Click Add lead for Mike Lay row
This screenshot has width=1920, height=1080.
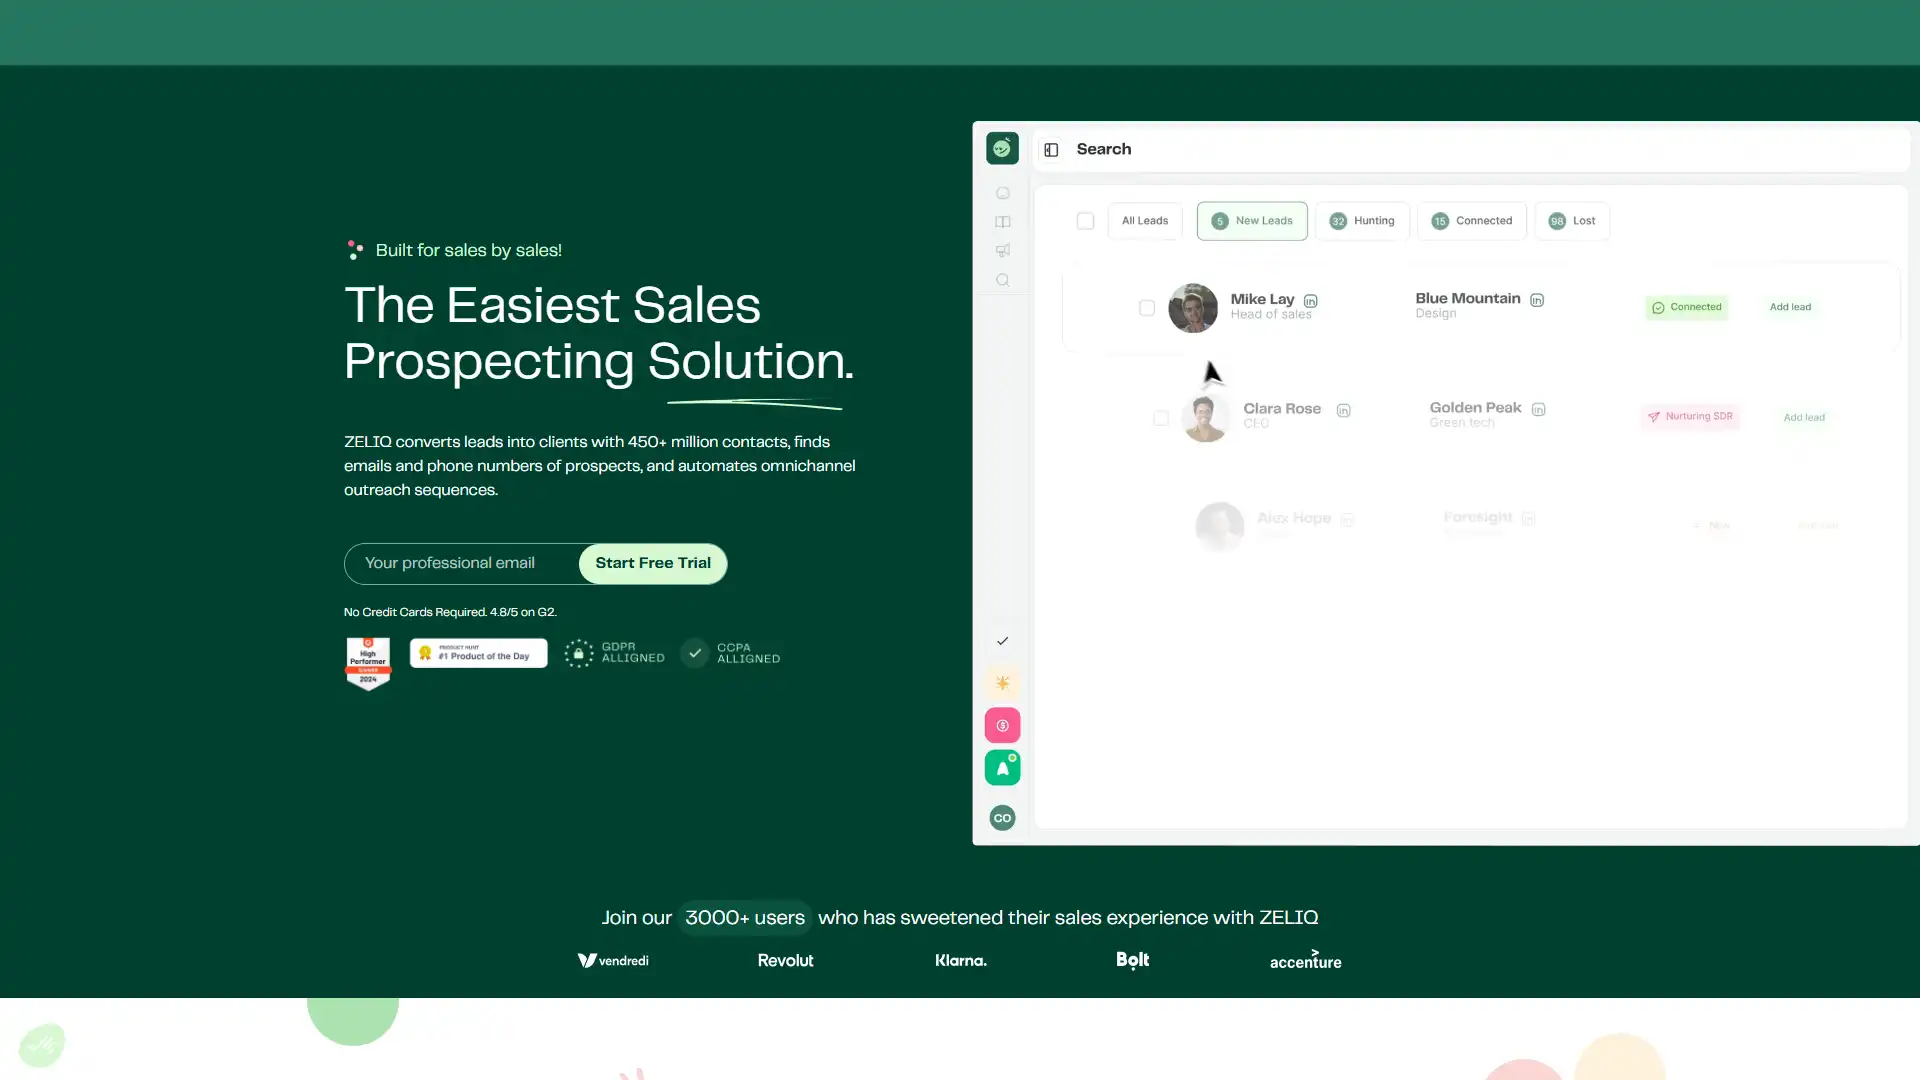pyautogui.click(x=1789, y=306)
